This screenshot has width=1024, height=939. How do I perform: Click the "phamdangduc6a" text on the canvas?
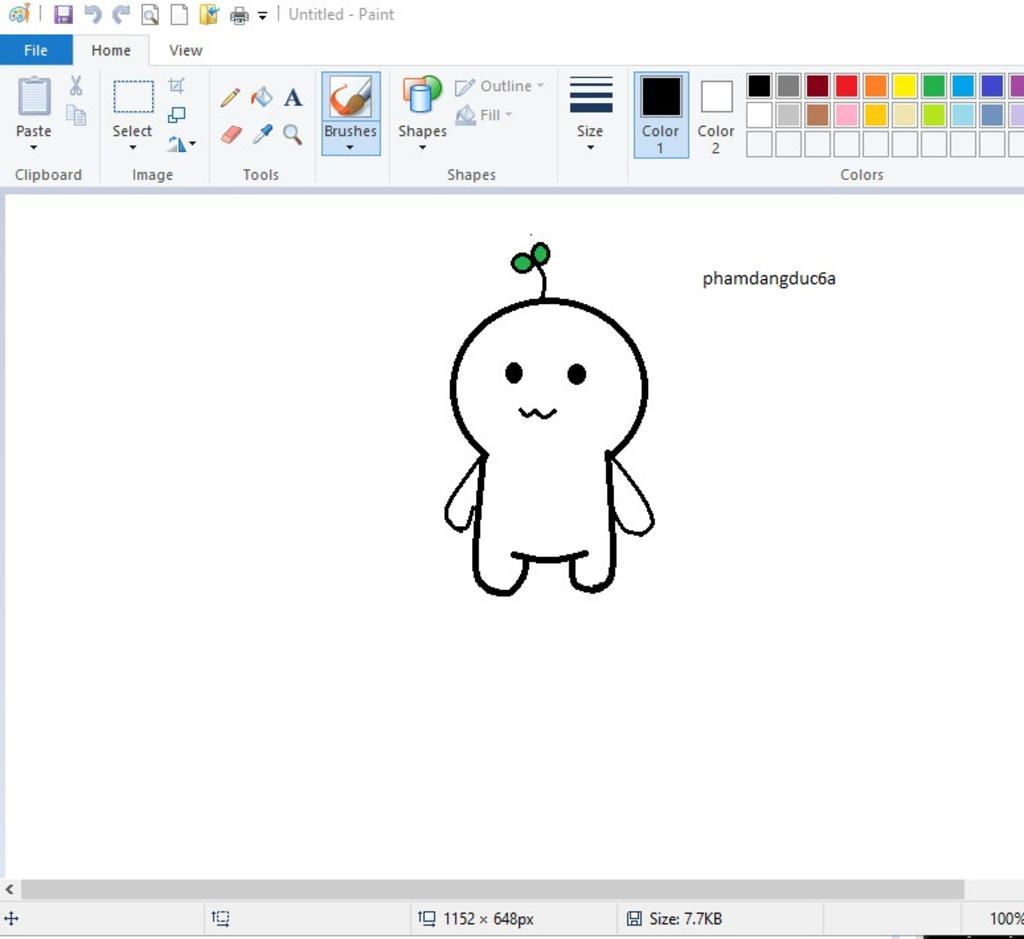click(769, 279)
